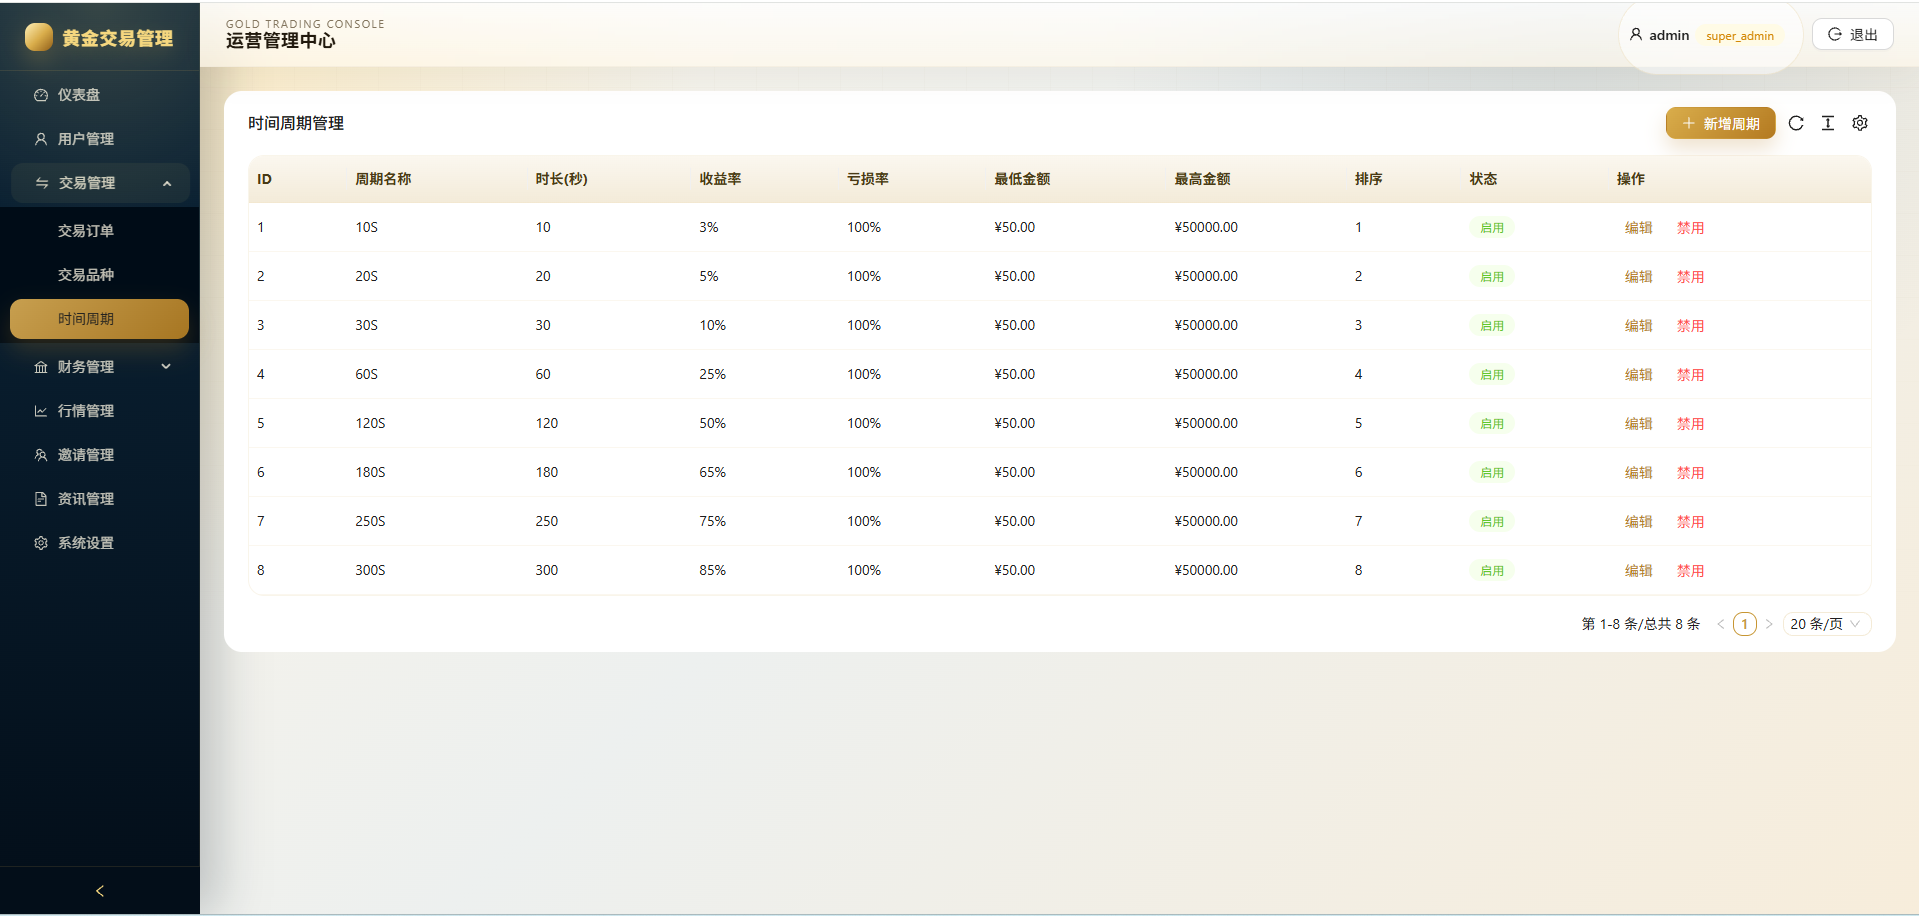Screen dimensions: 1919x916
Task: Click the 邀请管理 people icon
Action: pyautogui.click(x=41, y=455)
